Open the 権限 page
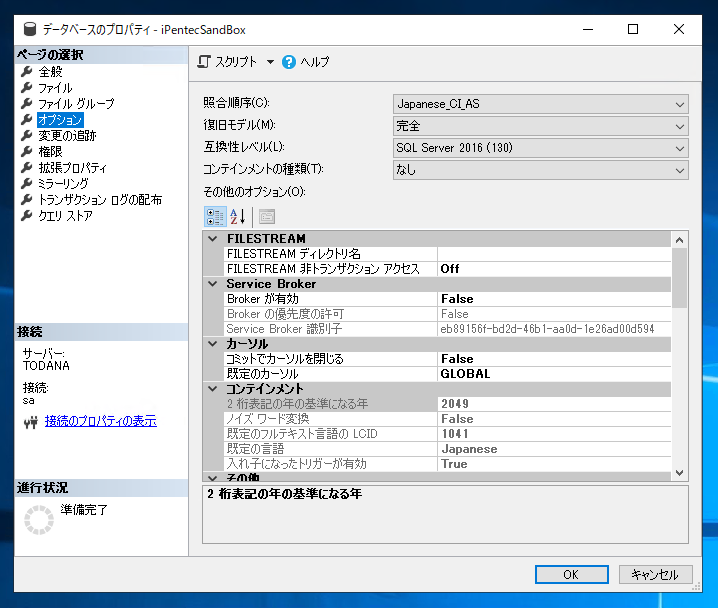718x608 pixels. tap(50, 152)
